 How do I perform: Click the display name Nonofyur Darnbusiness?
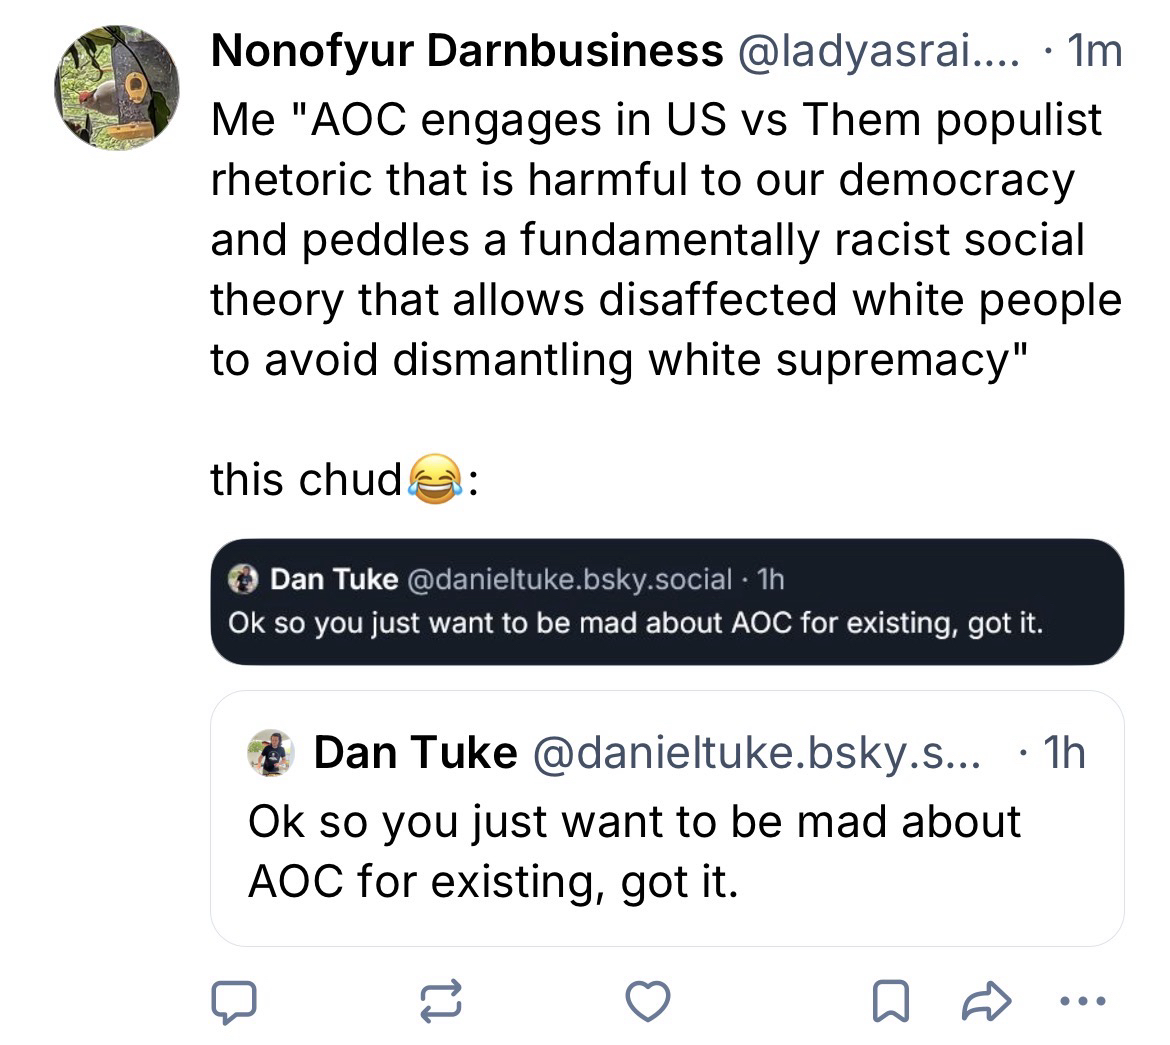coord(466,50)
